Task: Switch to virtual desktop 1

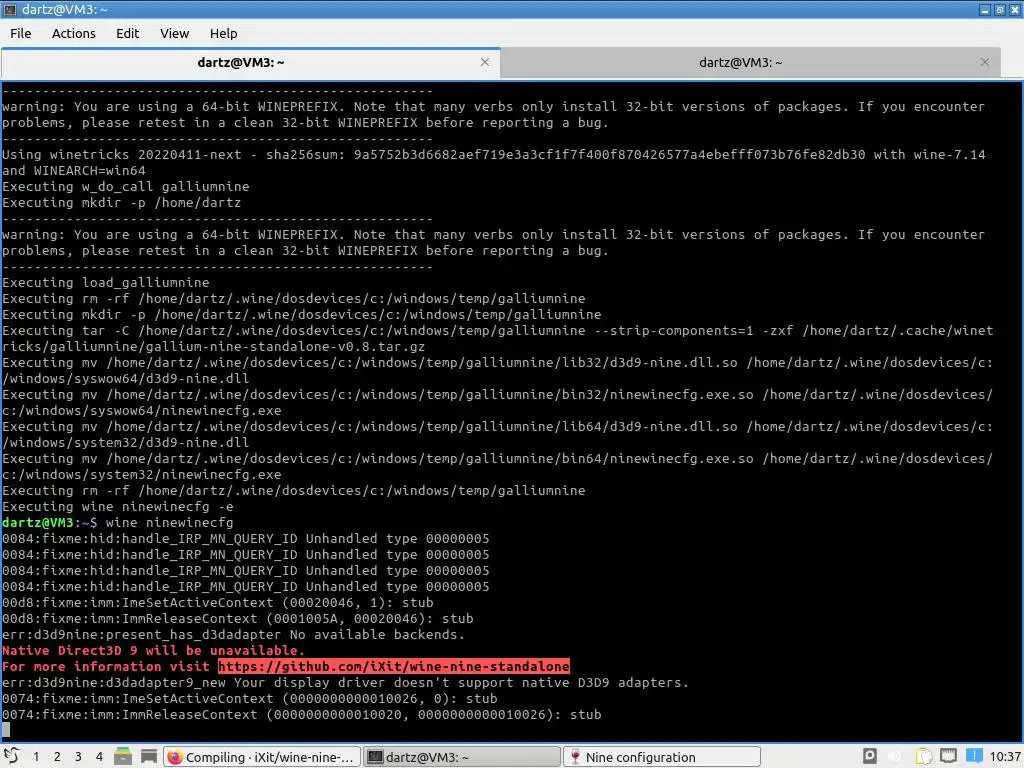Action: click(36, 756)
